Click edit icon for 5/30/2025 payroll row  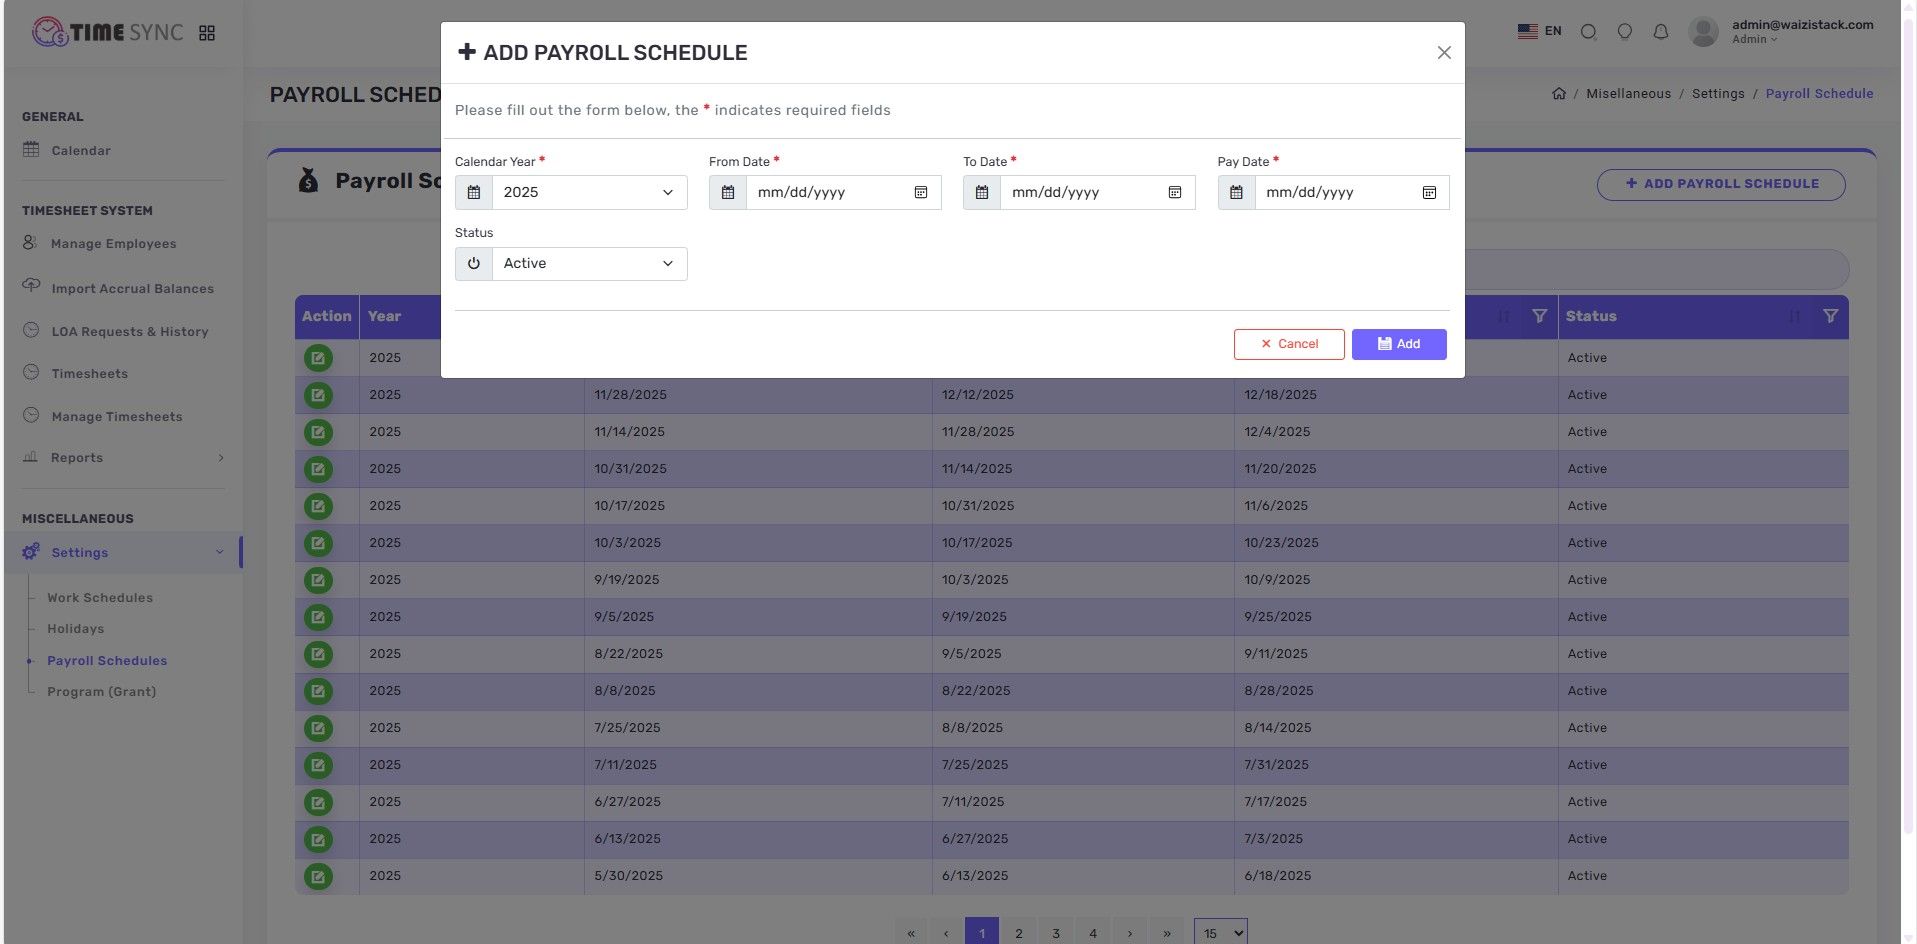tap(318, 877)
